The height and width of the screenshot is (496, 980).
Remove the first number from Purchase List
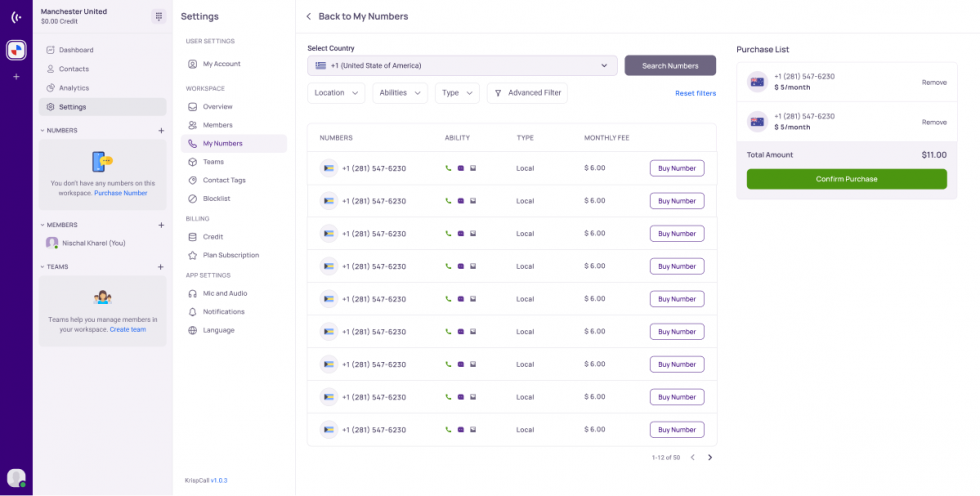(933, 82)
